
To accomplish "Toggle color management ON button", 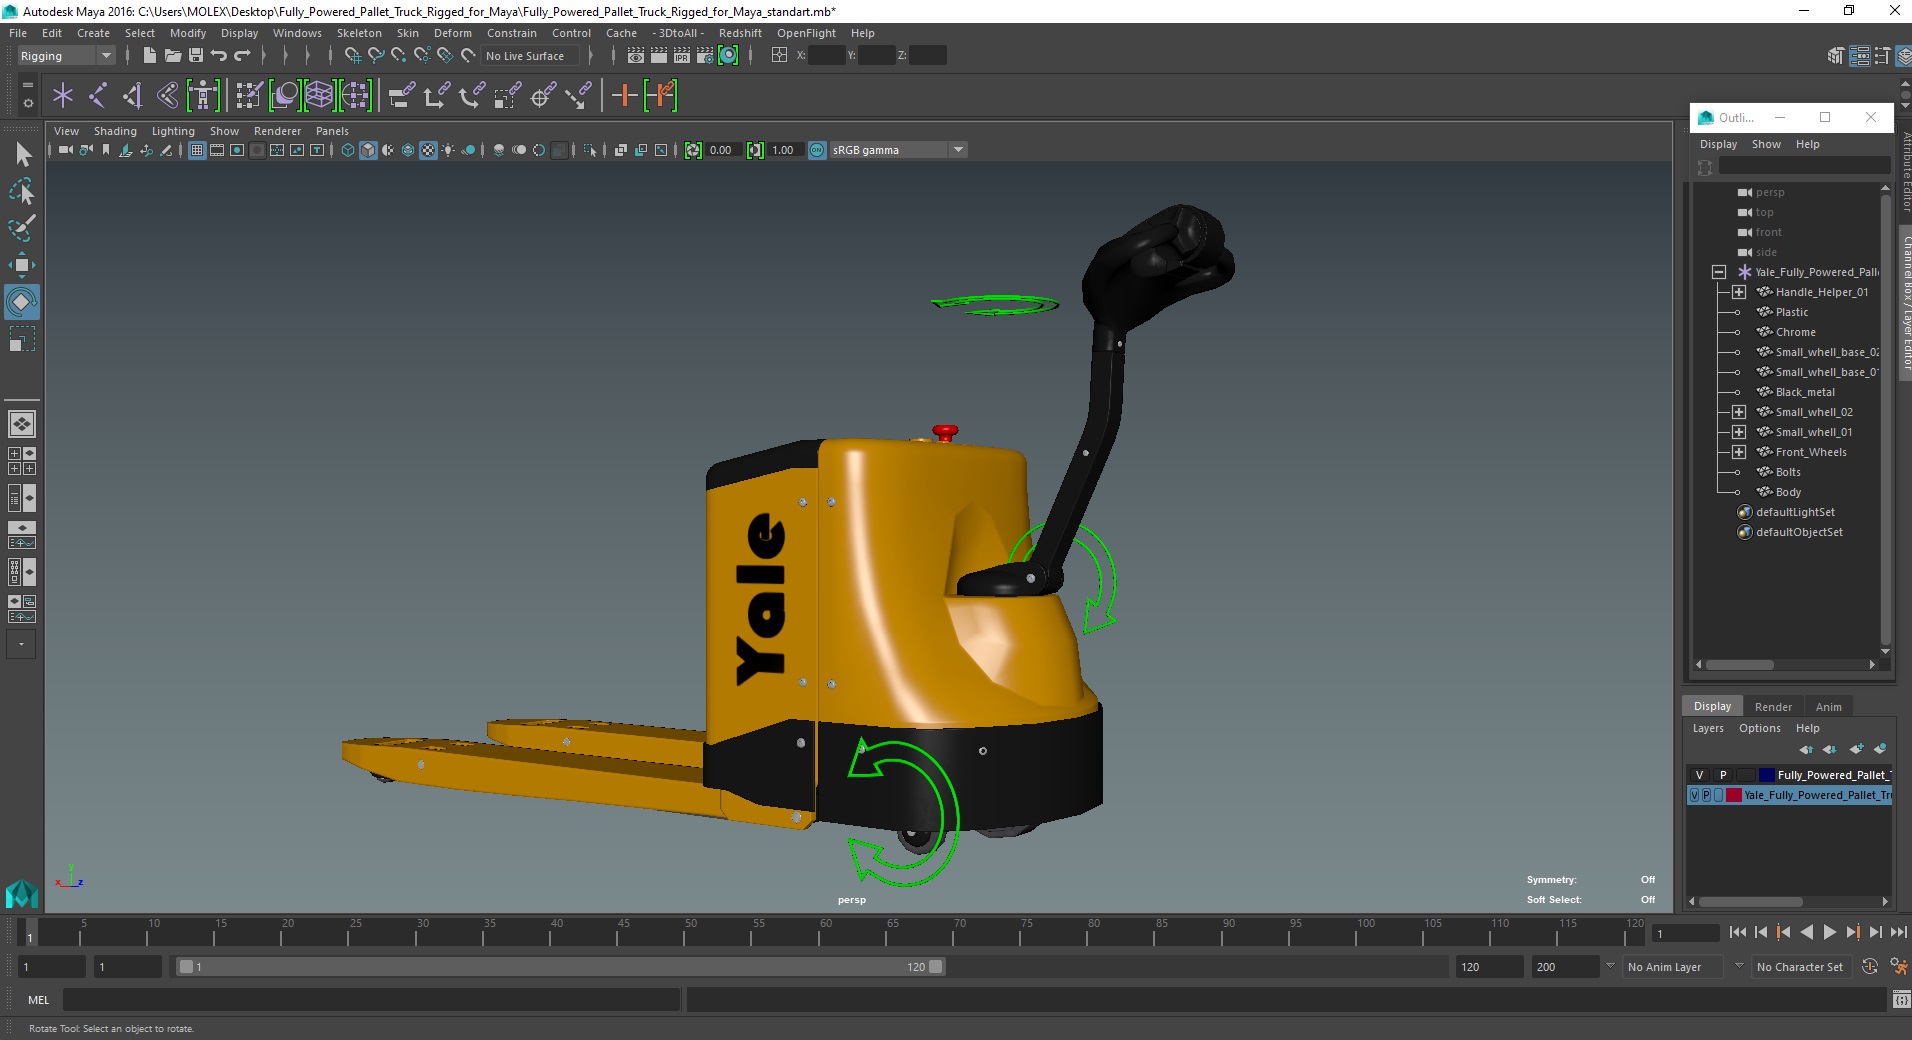I will (817, 150).
